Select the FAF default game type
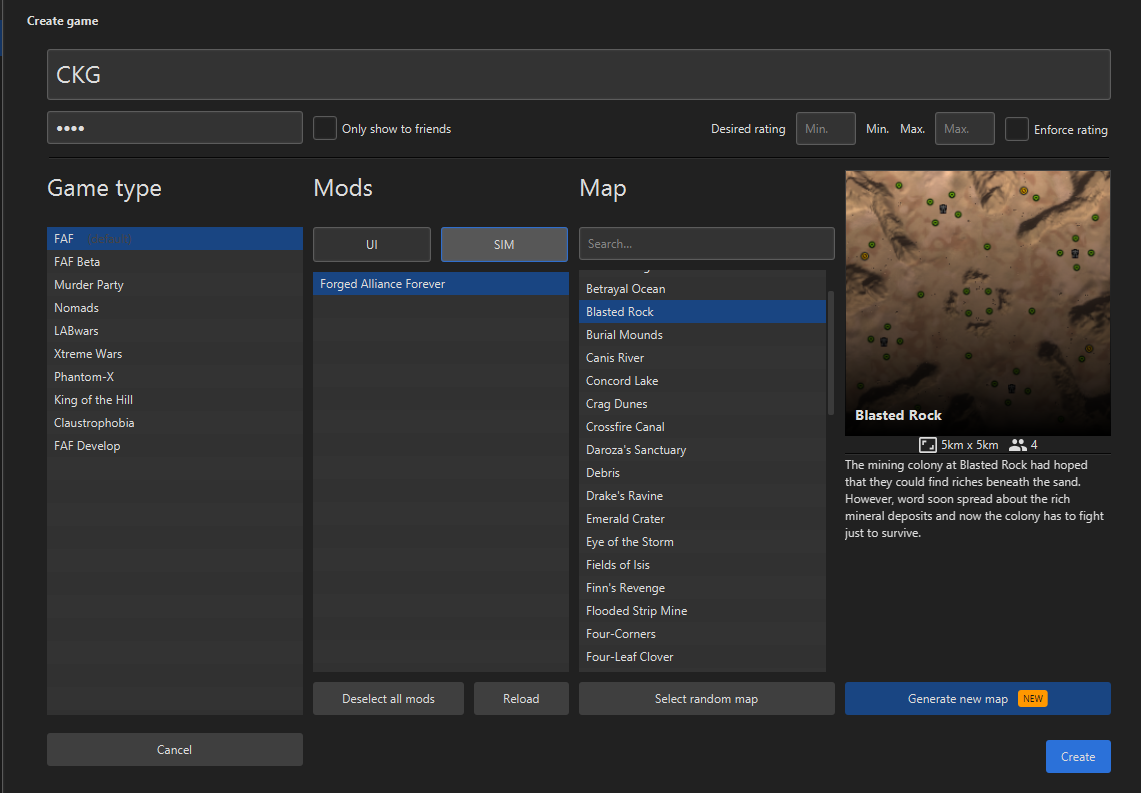1141x793 pixels. [175, 239]
